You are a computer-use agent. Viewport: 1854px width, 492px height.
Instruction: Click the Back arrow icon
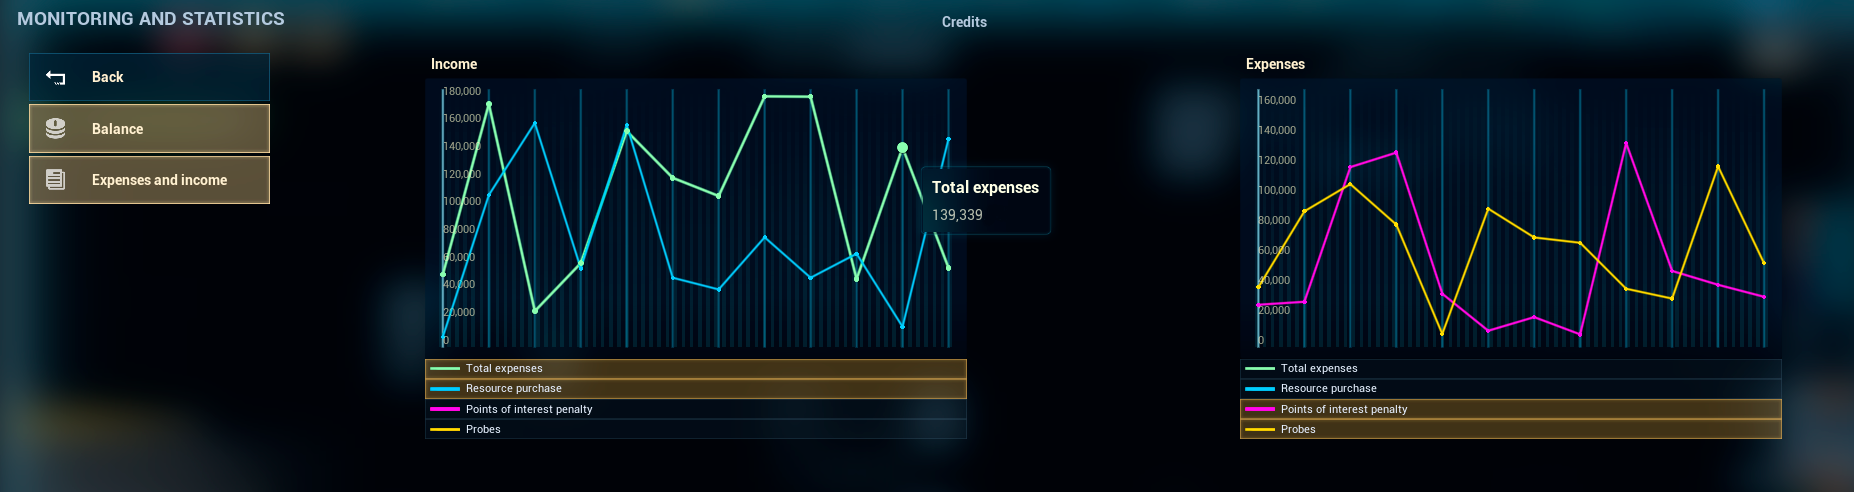(x=56, y=77)
